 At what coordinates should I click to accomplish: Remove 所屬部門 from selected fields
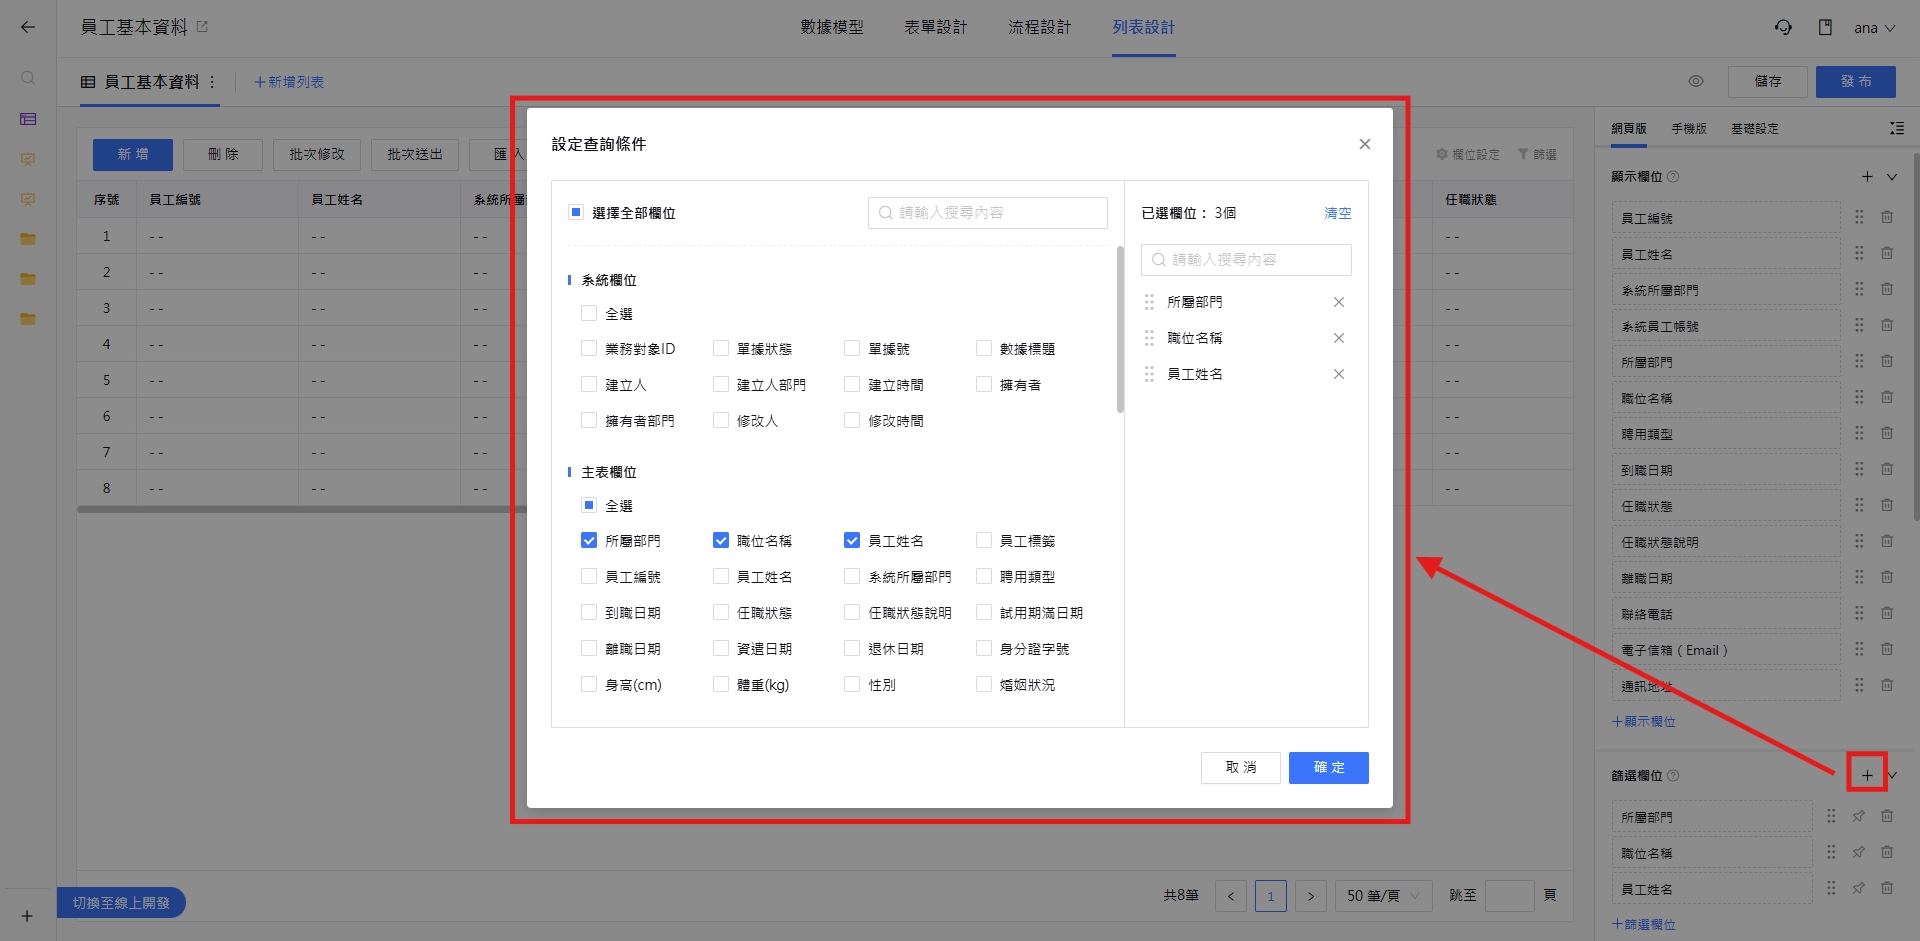[1338, 302]
